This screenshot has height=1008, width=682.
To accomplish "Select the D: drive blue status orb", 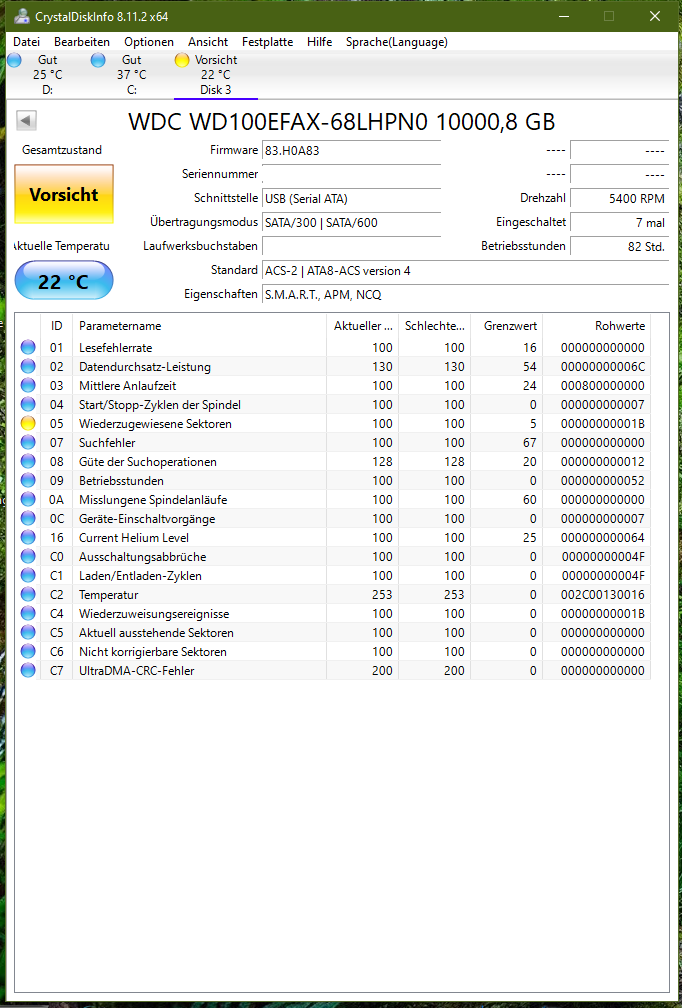I will [x=14, y=60].
